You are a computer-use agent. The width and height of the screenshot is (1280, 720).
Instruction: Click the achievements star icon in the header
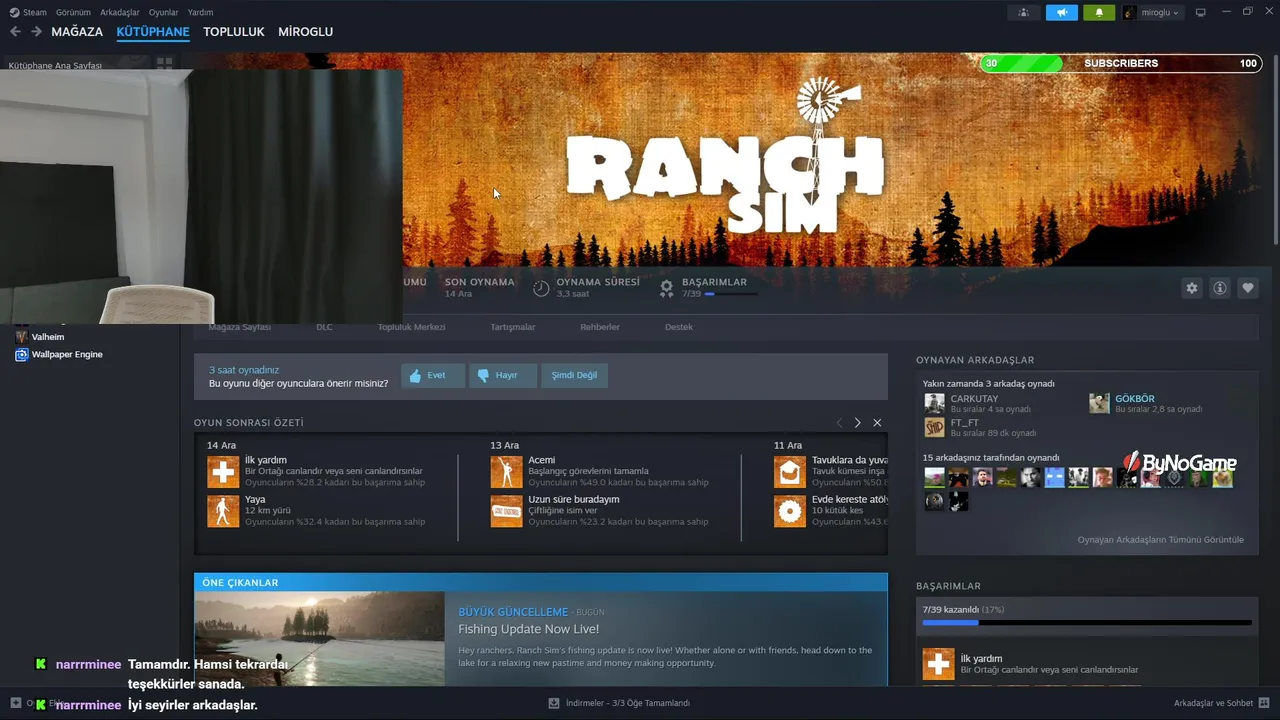[667, 288]
